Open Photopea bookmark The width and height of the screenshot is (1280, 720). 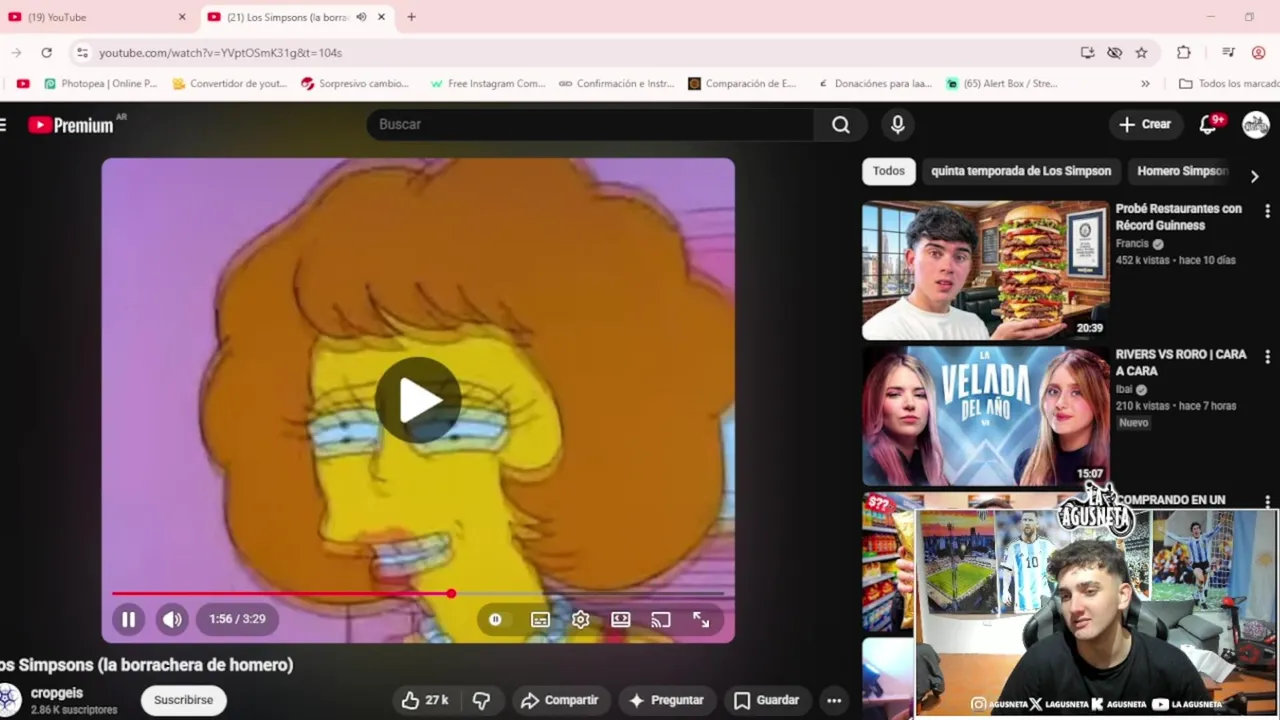pyautogui.click(x=100, y=84)
